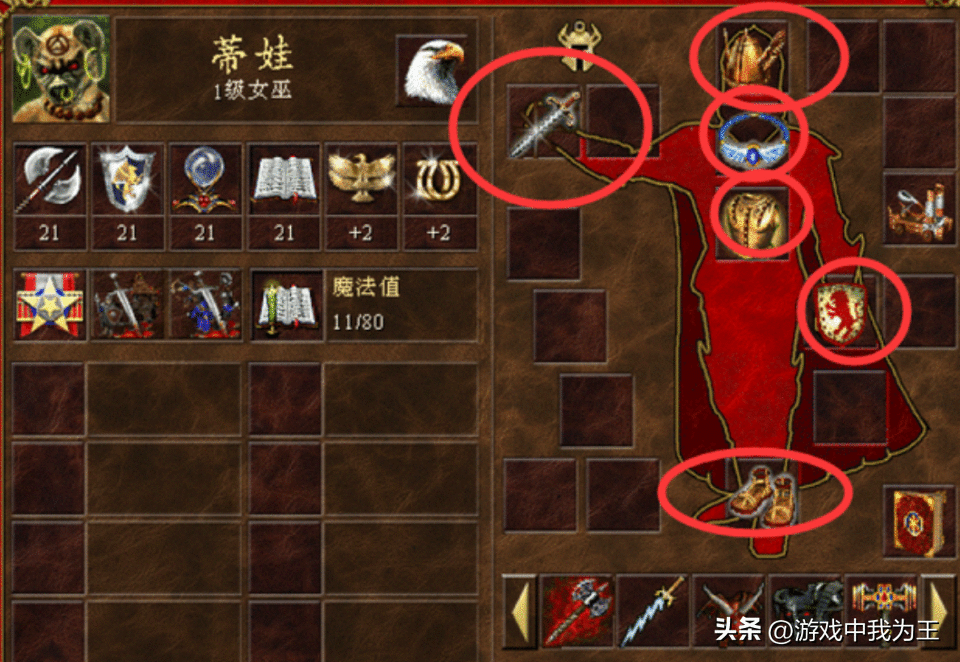
Task: Click the star experience medal icon
Action: [x=50, y=305]
